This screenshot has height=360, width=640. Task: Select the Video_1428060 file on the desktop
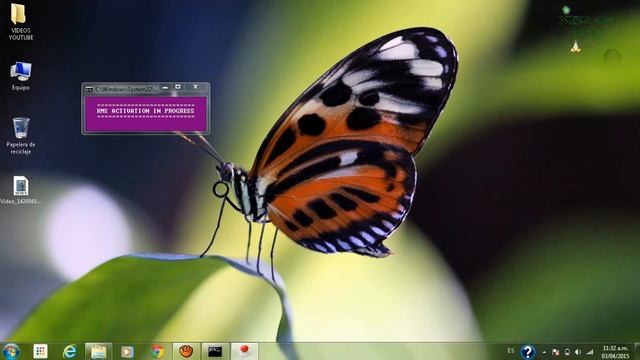[x=20, y=190]
